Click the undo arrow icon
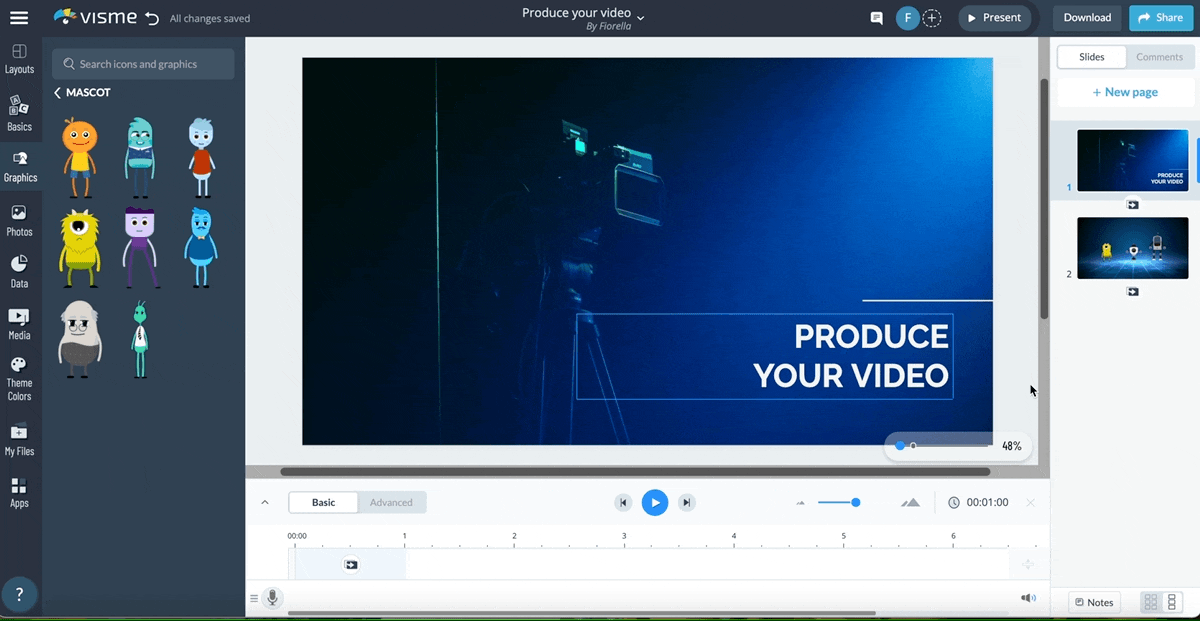This screenshot has width=1200, height=621. 152,18
